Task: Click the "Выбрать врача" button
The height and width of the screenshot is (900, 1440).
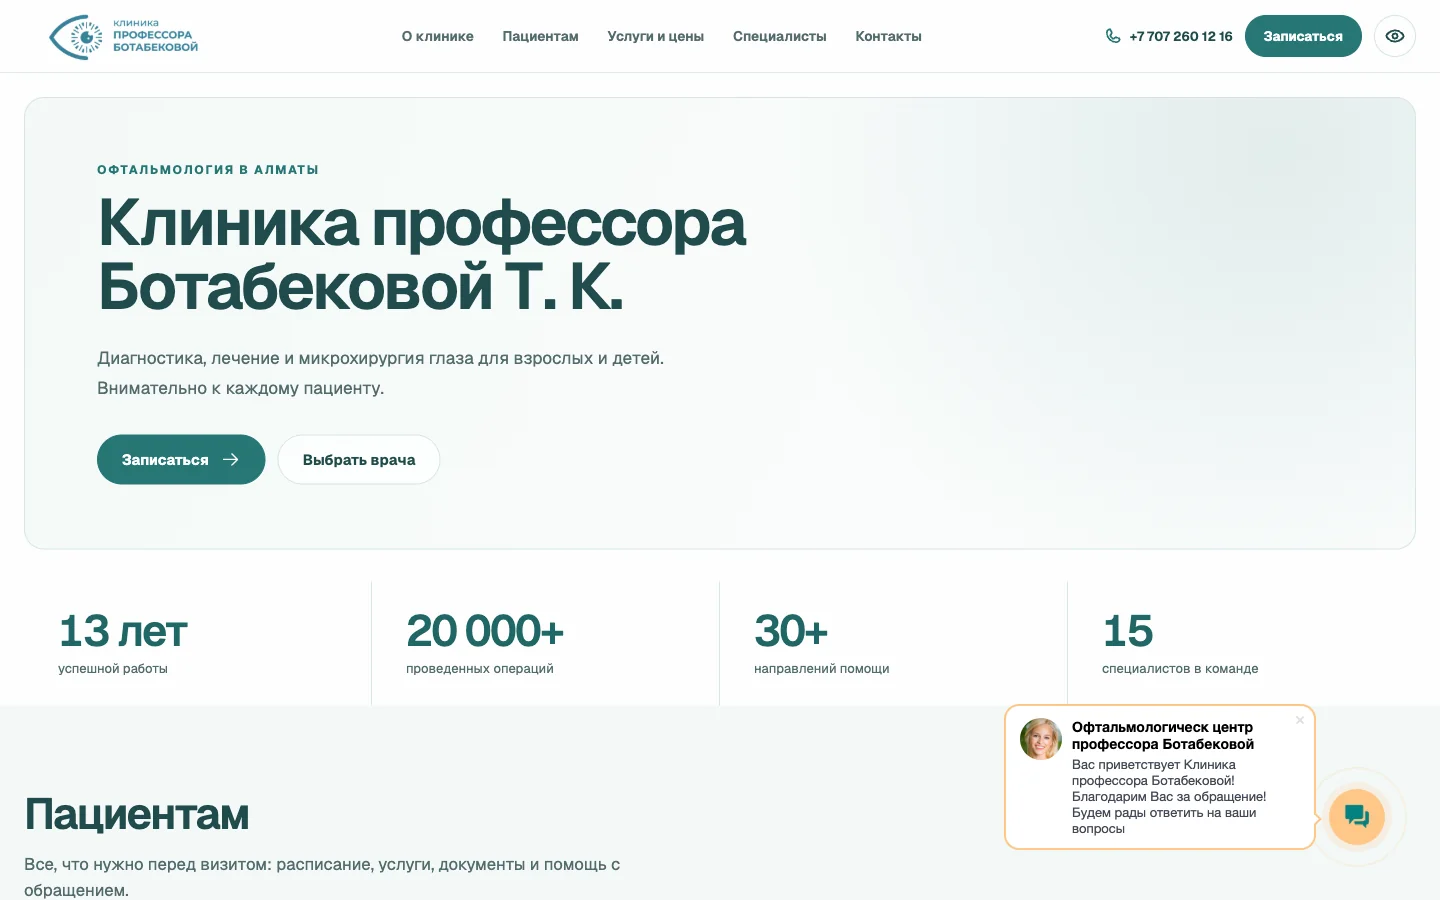Action: [x=359, y=460]
